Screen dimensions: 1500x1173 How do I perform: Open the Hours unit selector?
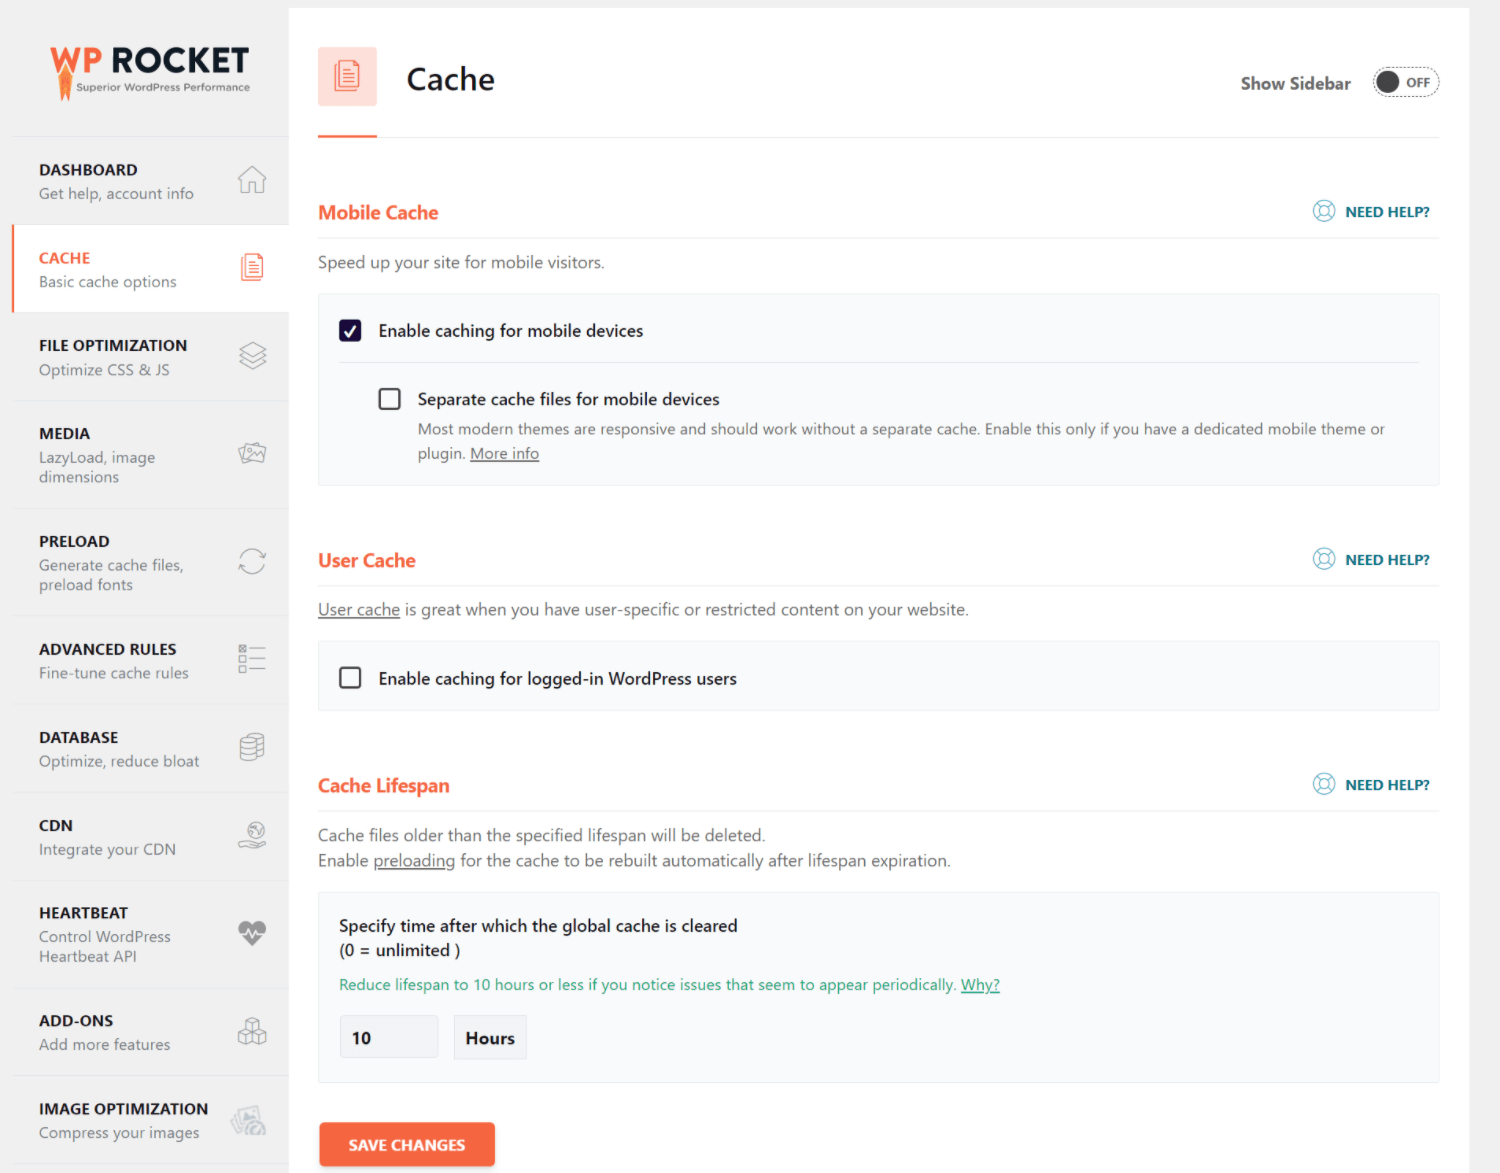490,1037
